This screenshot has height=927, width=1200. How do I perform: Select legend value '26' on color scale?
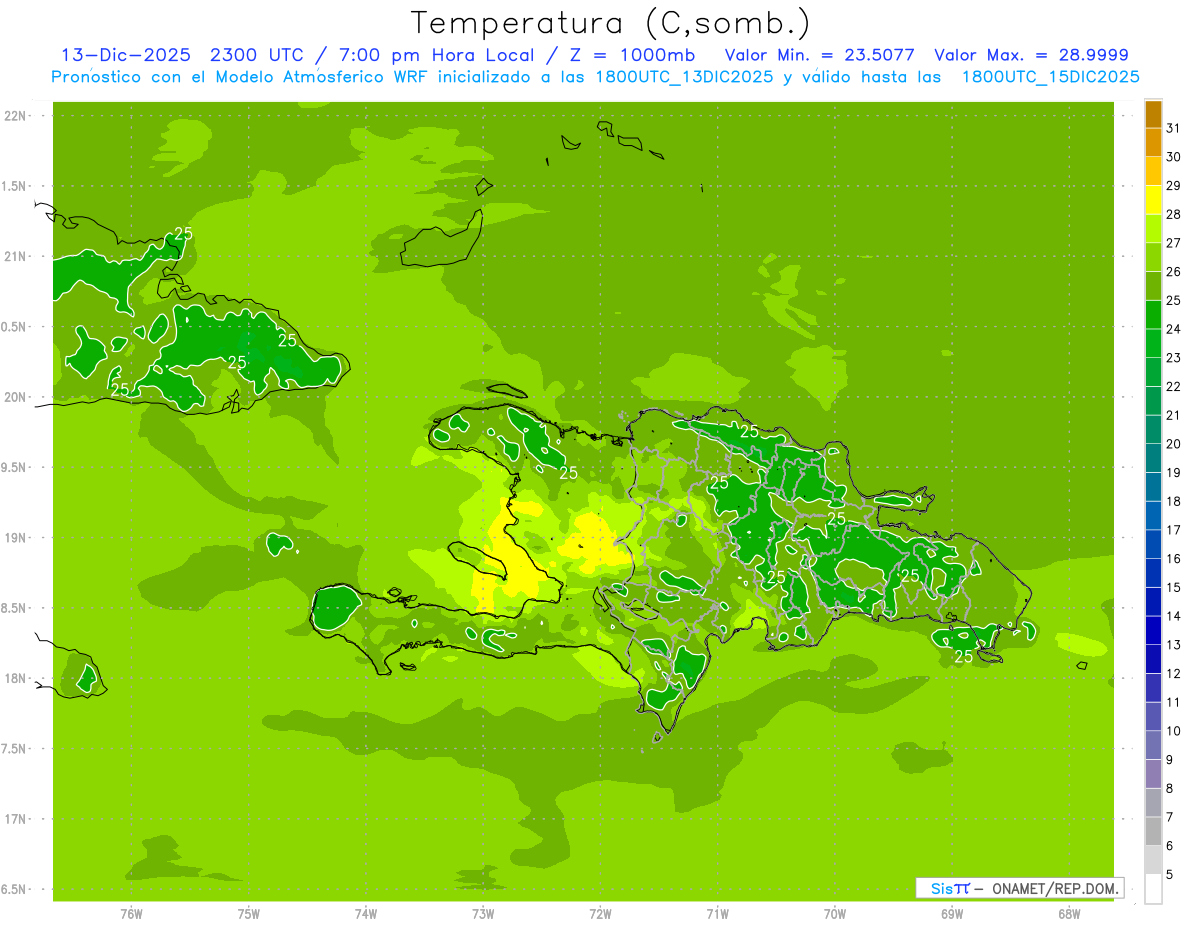1173,271
